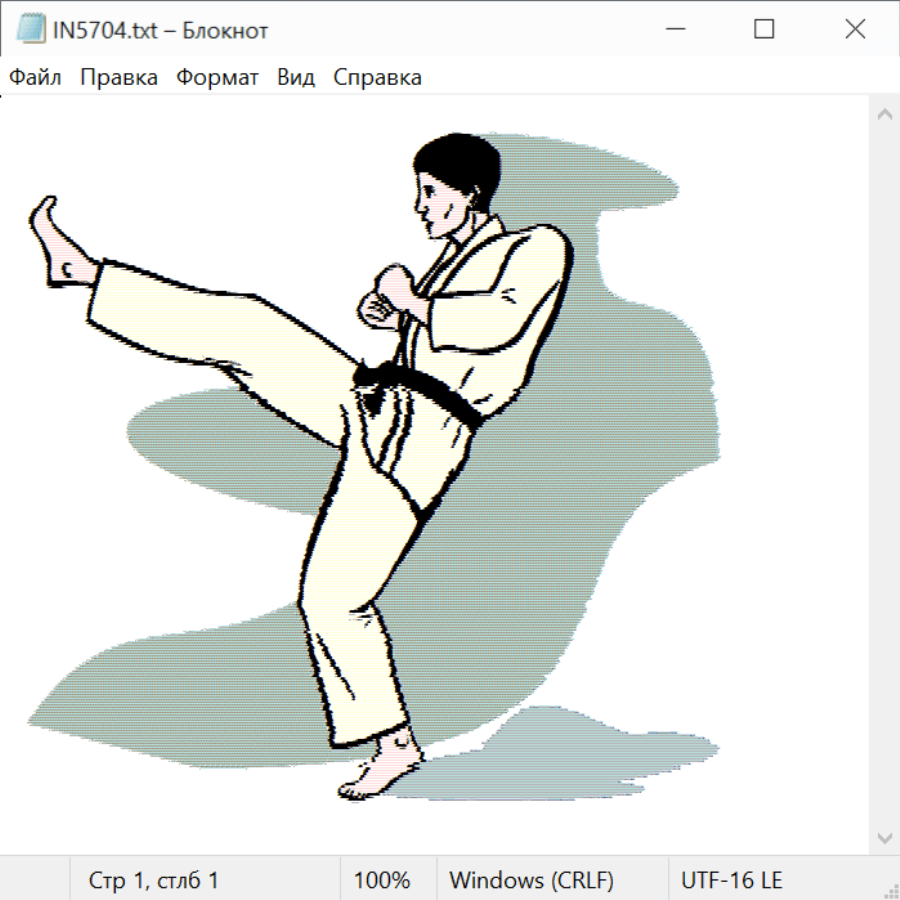Click the scrollbar down arrow
This screenshot has width=900, height=900.
click(884, 837)
